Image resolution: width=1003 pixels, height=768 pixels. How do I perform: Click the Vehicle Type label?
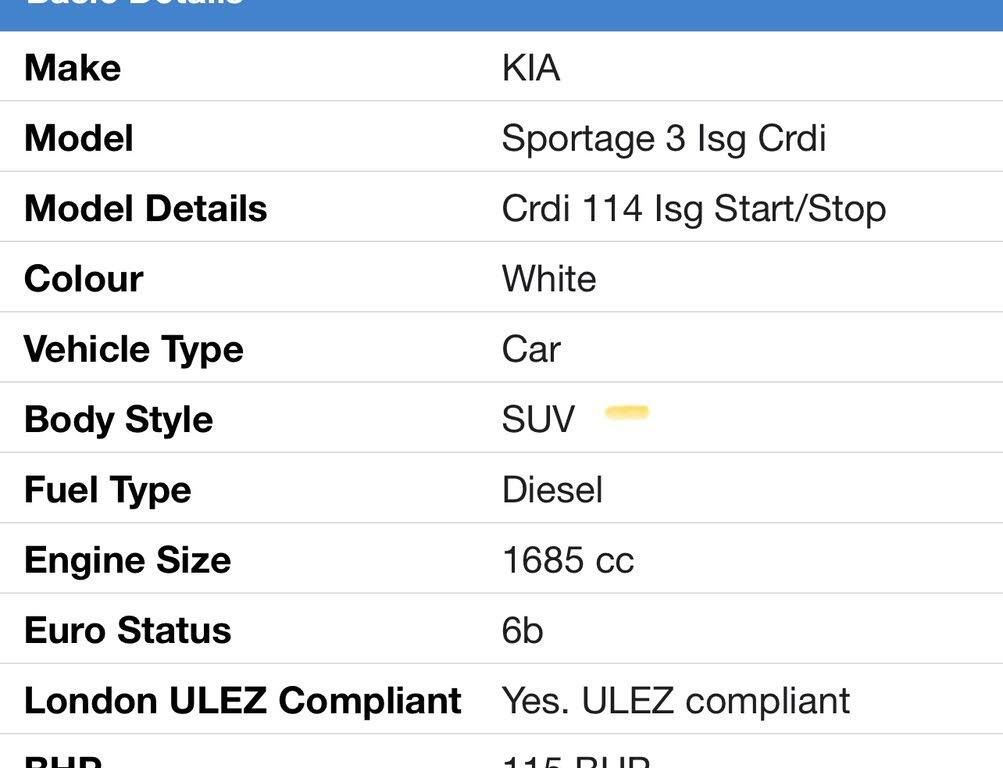(x=134, y=350)
